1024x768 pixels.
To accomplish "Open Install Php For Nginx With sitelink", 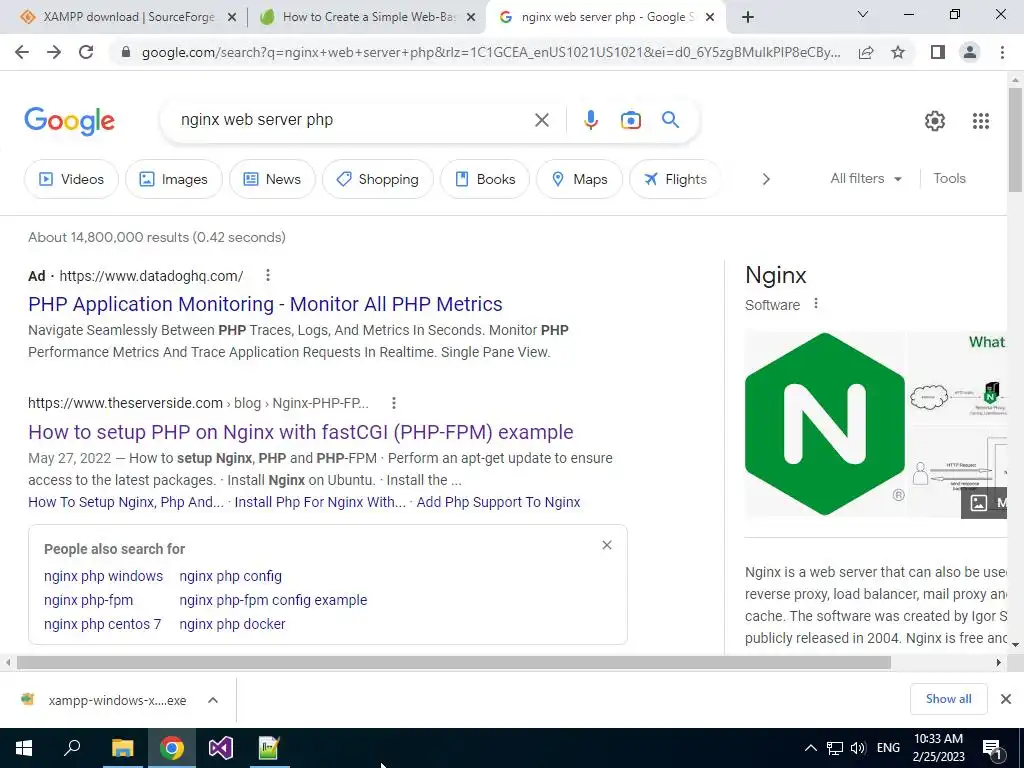I will tap(320, 502).
